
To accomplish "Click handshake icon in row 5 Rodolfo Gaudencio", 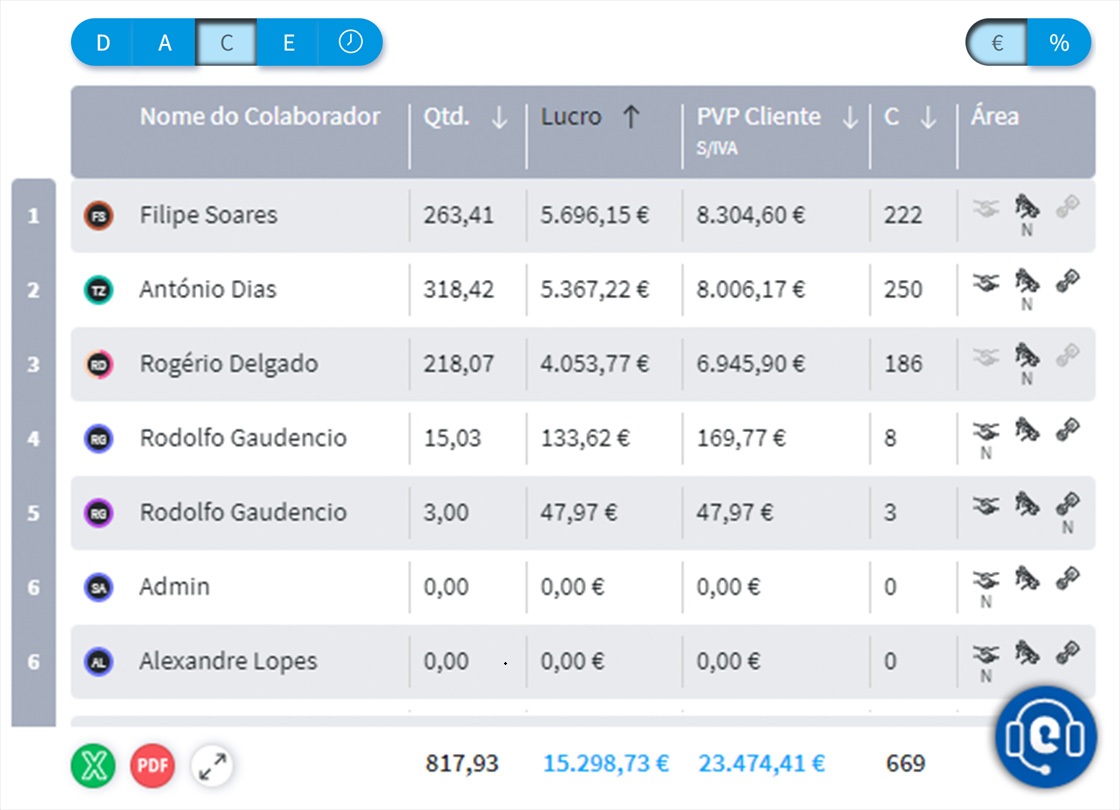I will (986, 506).
